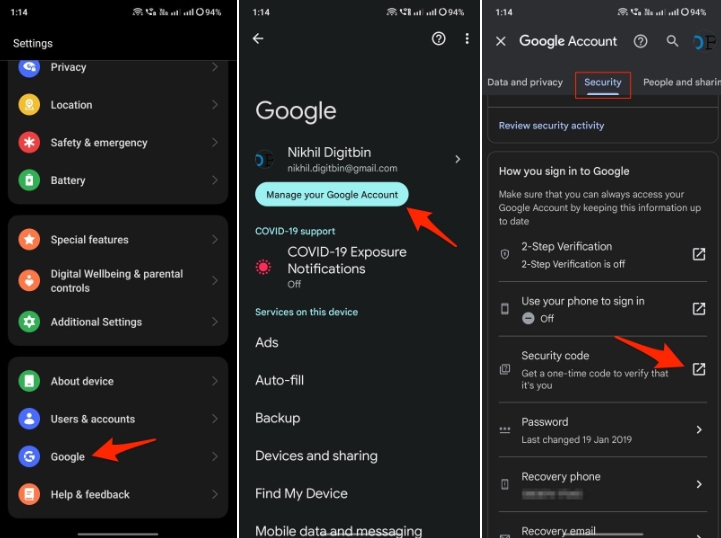
Task: Tap the Privacy settings icon
Action: [x=29, y=67]
